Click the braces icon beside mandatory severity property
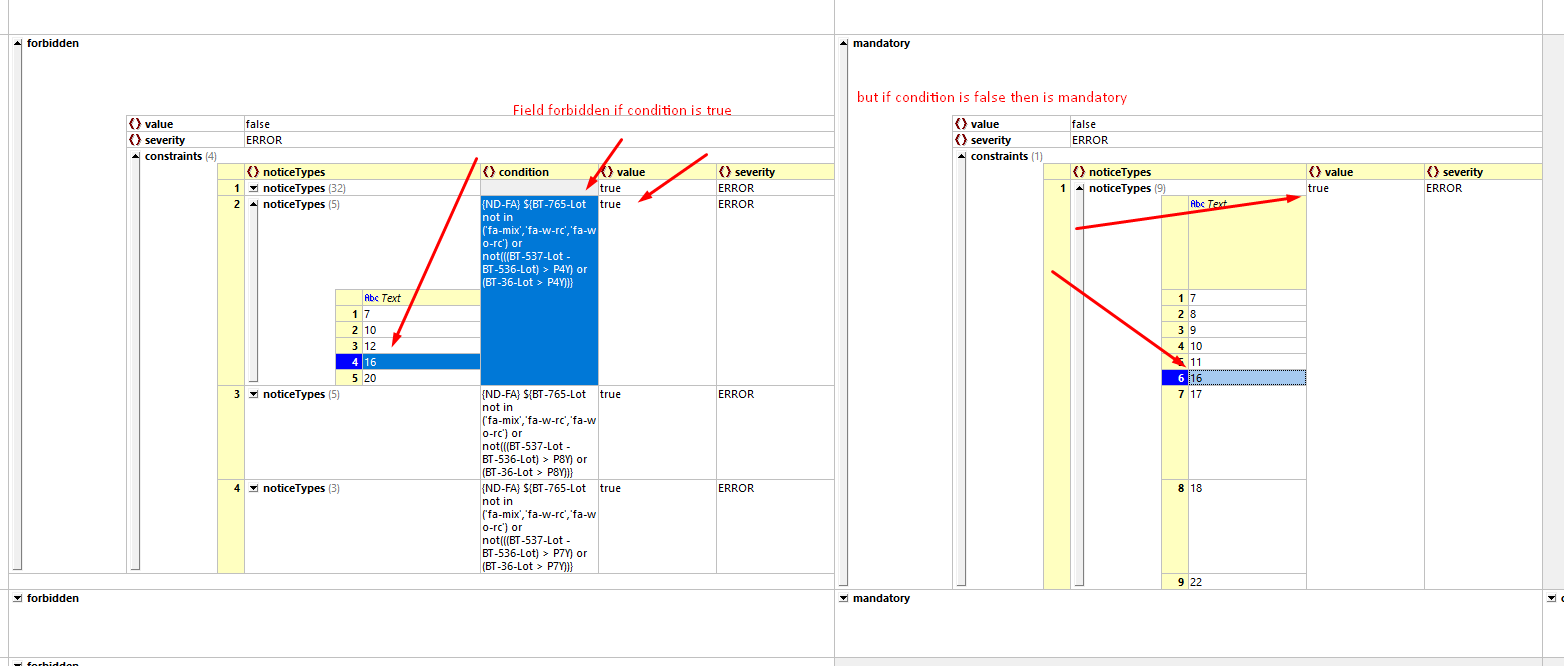 pyautogui.click(x=961, y=140)
